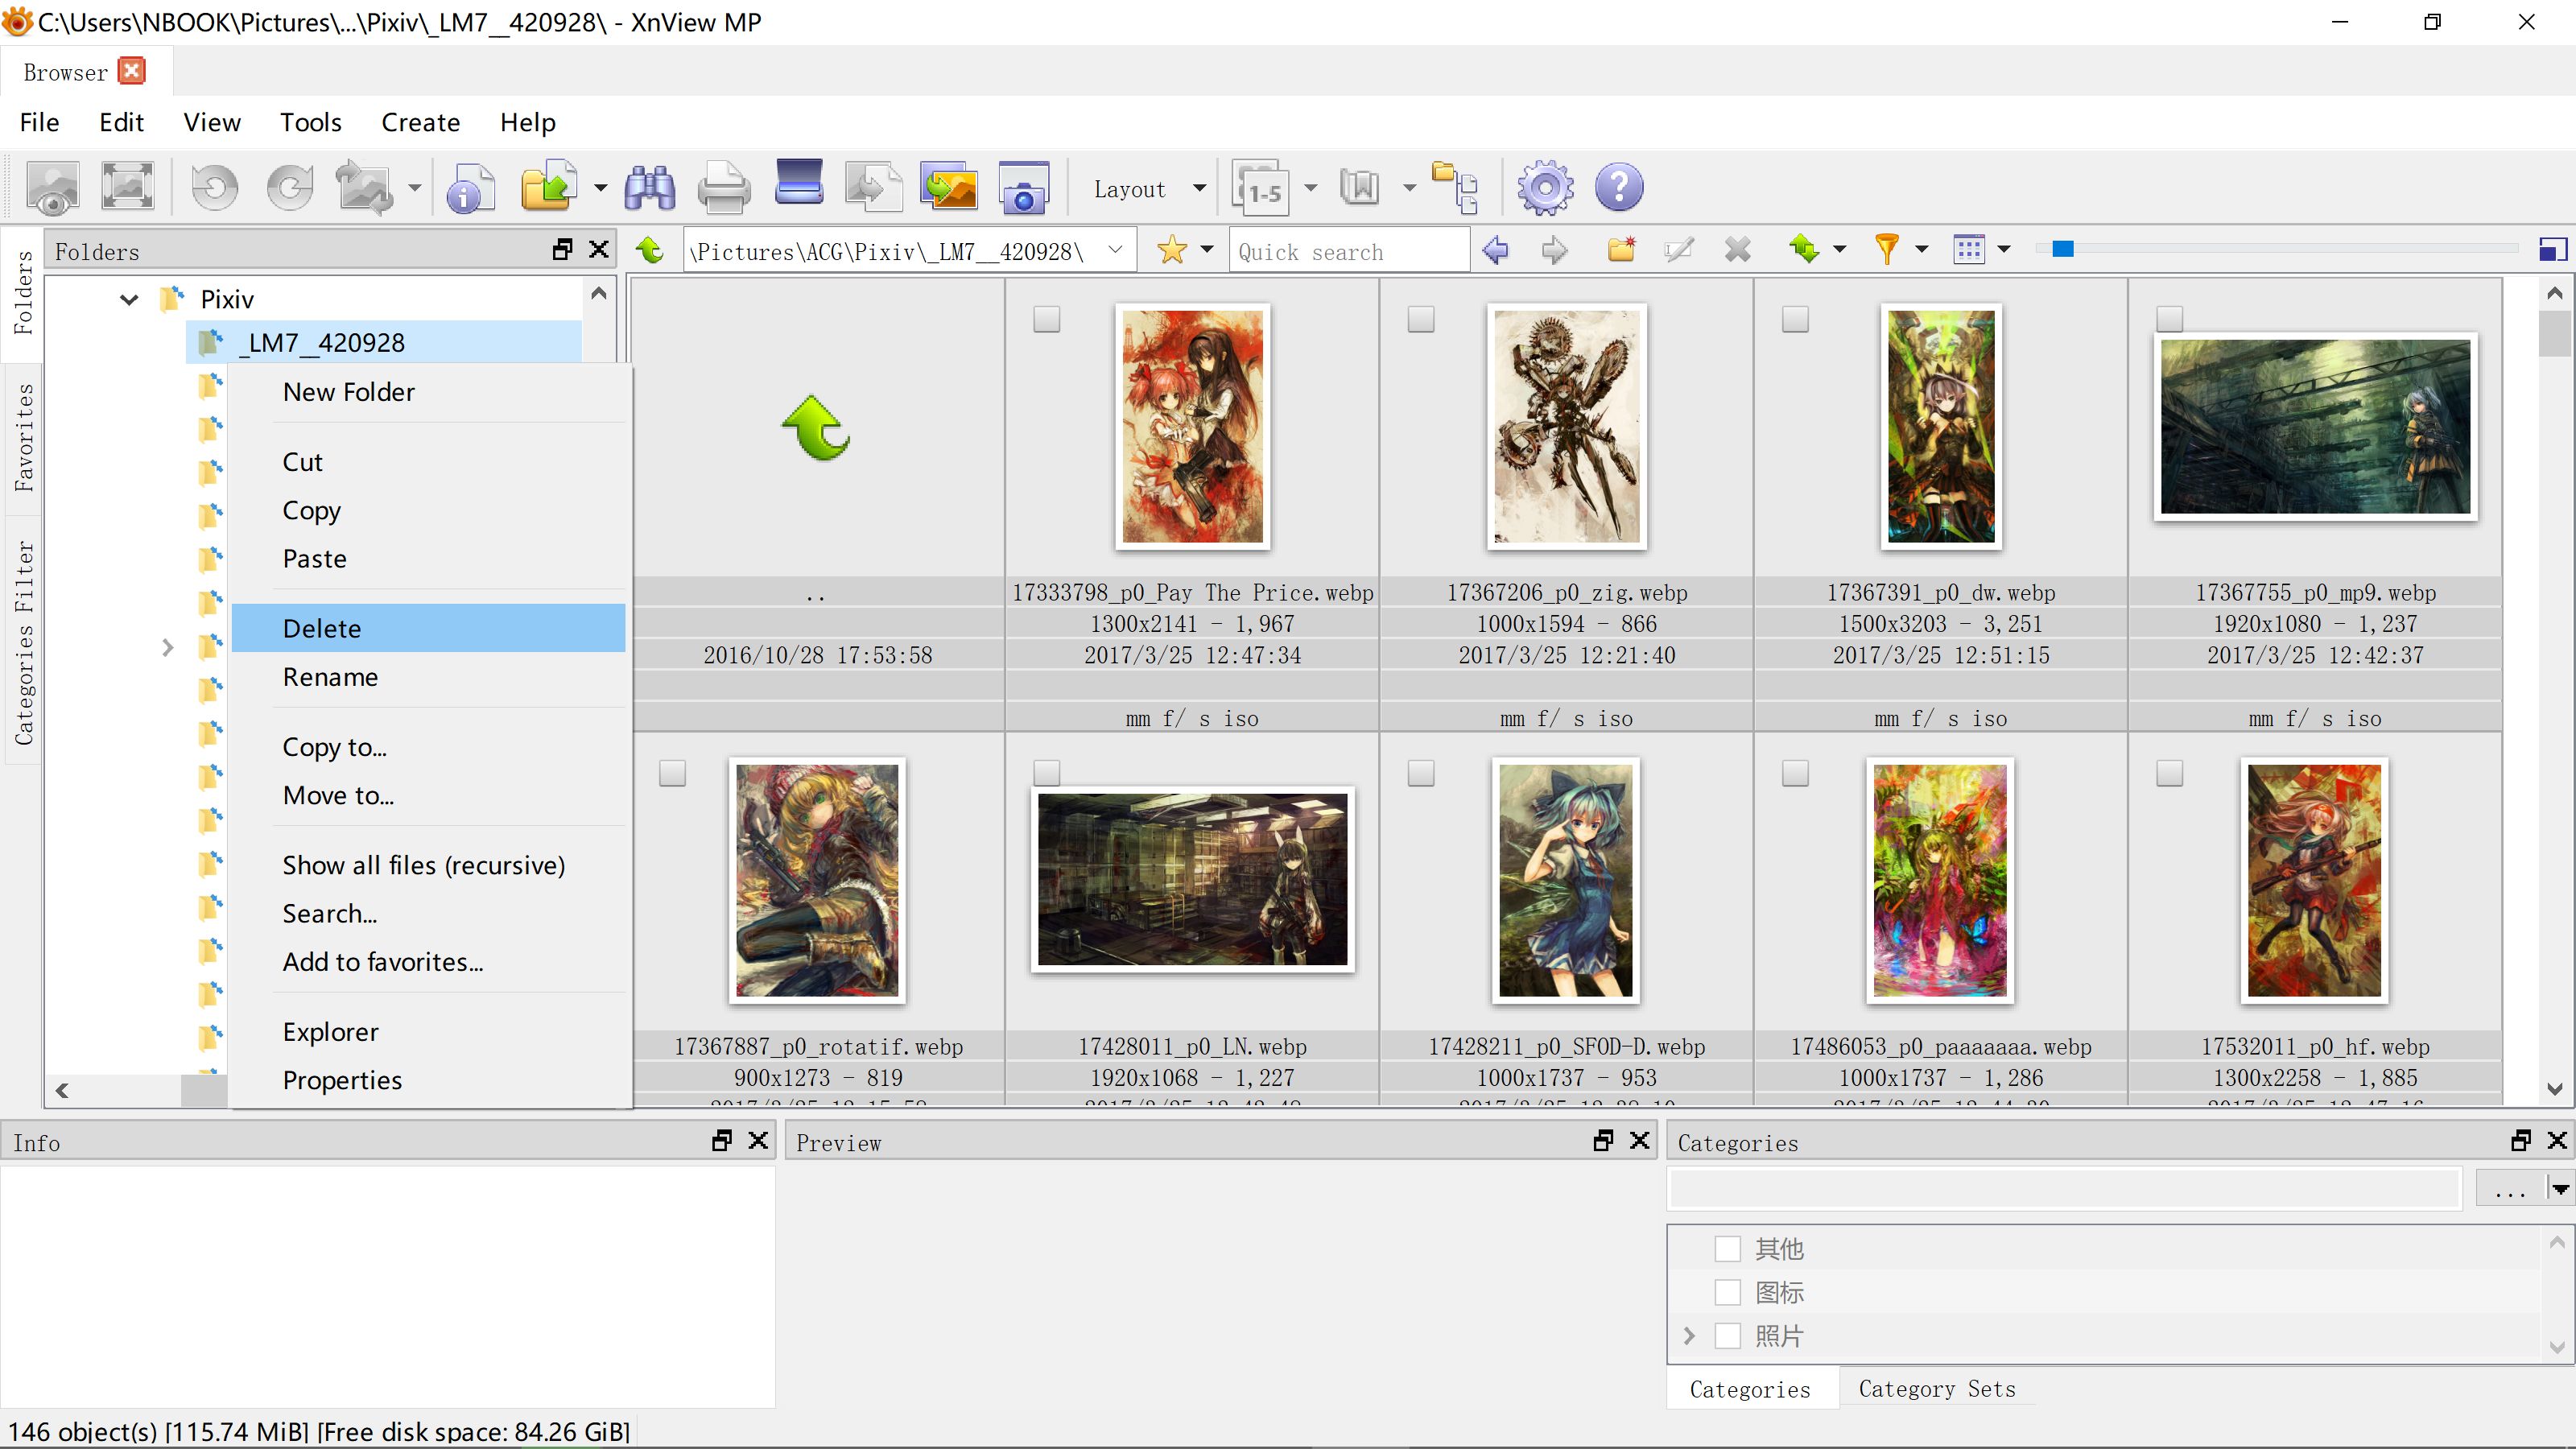Expand the 照片 category
This screenshot has height=1449, width=2576.
click(1689, 1336)
